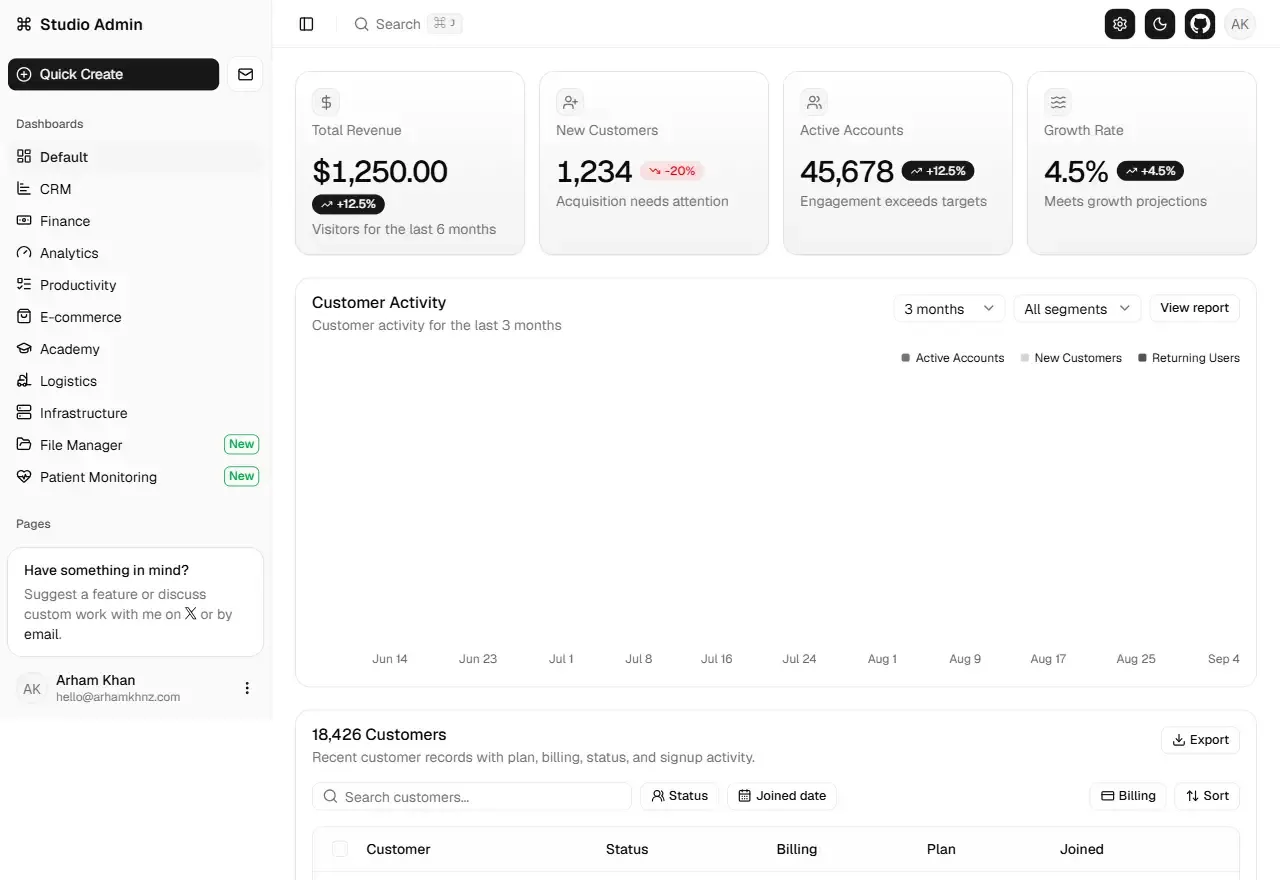Viewport: 1280px width, 880px height.
Task: Click the Joined column header
Action: (x=1082, y=849)
